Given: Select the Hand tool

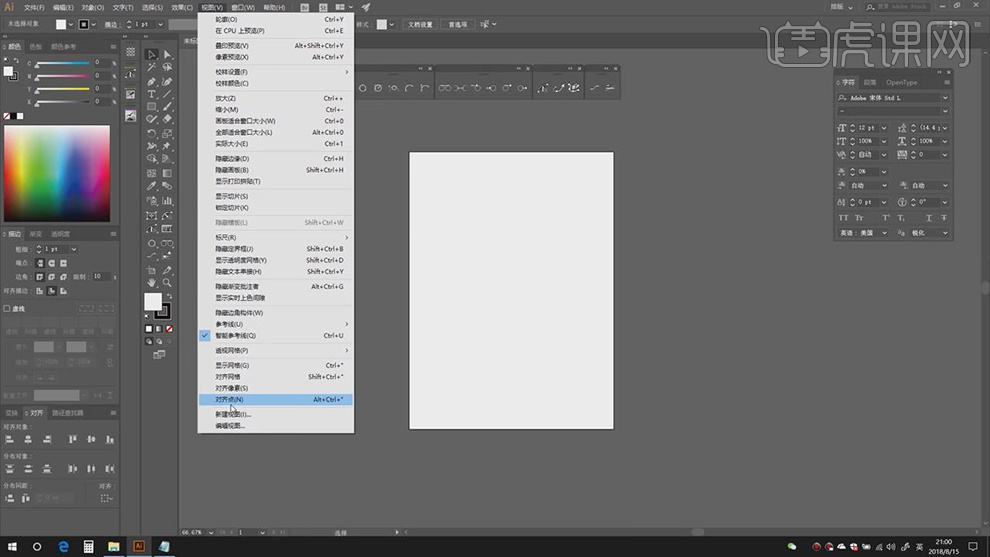Looking at the screenshot, I should pyautogui.click(x=151, y=283).
